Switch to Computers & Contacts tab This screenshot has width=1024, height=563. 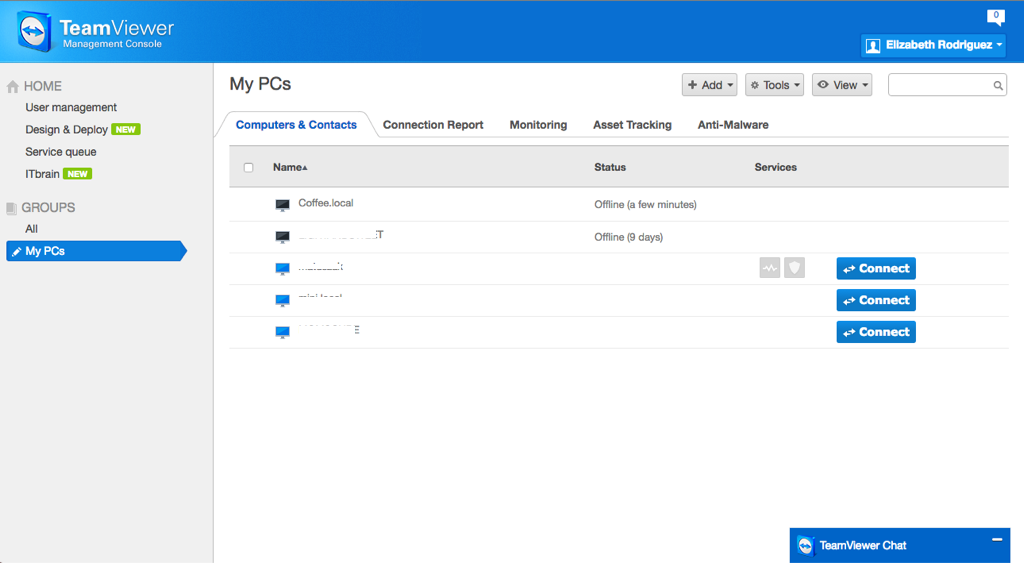tap(296, 125)
